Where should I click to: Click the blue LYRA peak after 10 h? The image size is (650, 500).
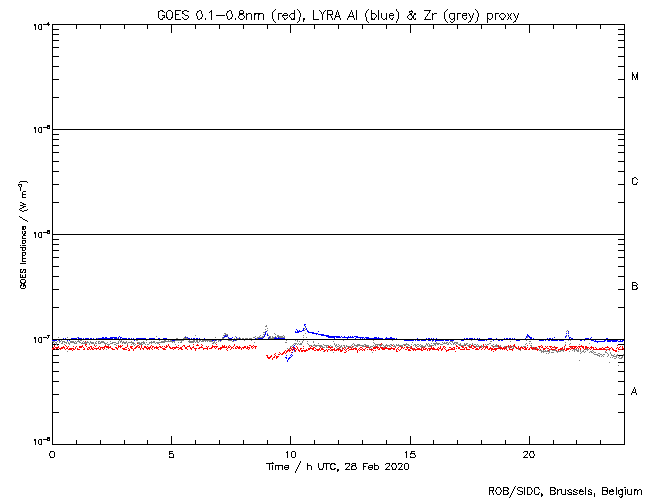point(305,326)
